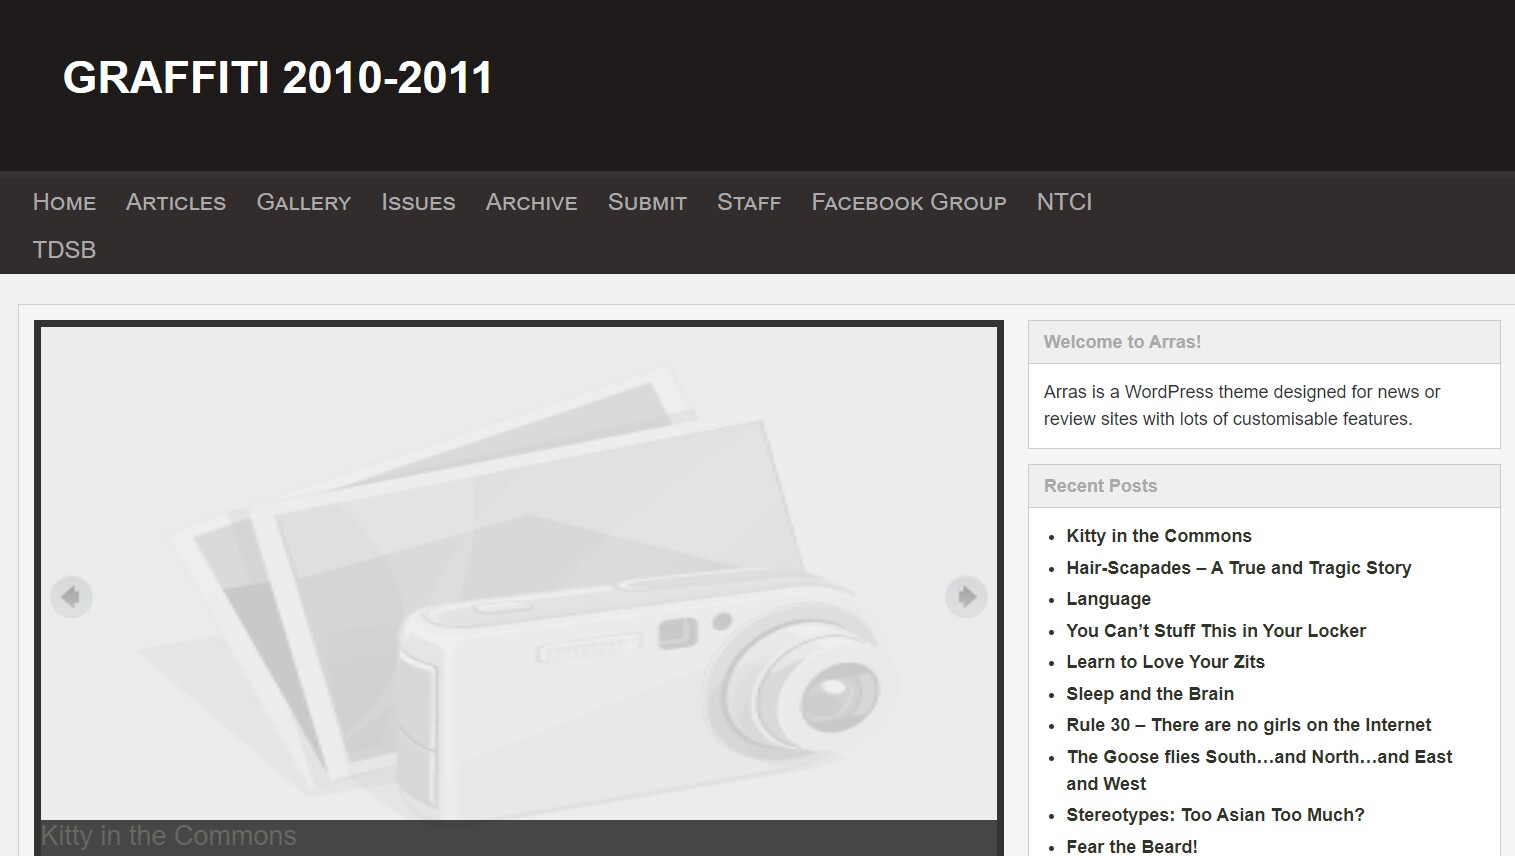Screen dimensions: 1515x856
Task: Open the Articles menu item
Action: click(176, 202)
